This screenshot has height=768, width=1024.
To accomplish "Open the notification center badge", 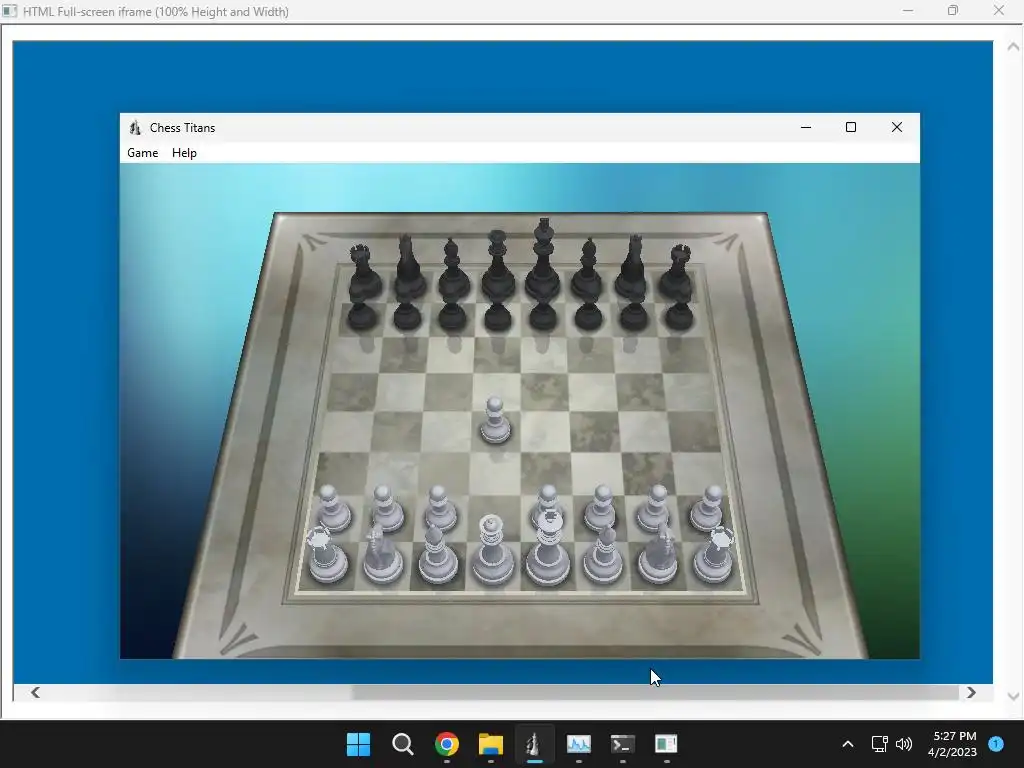I will pos(996,744).
